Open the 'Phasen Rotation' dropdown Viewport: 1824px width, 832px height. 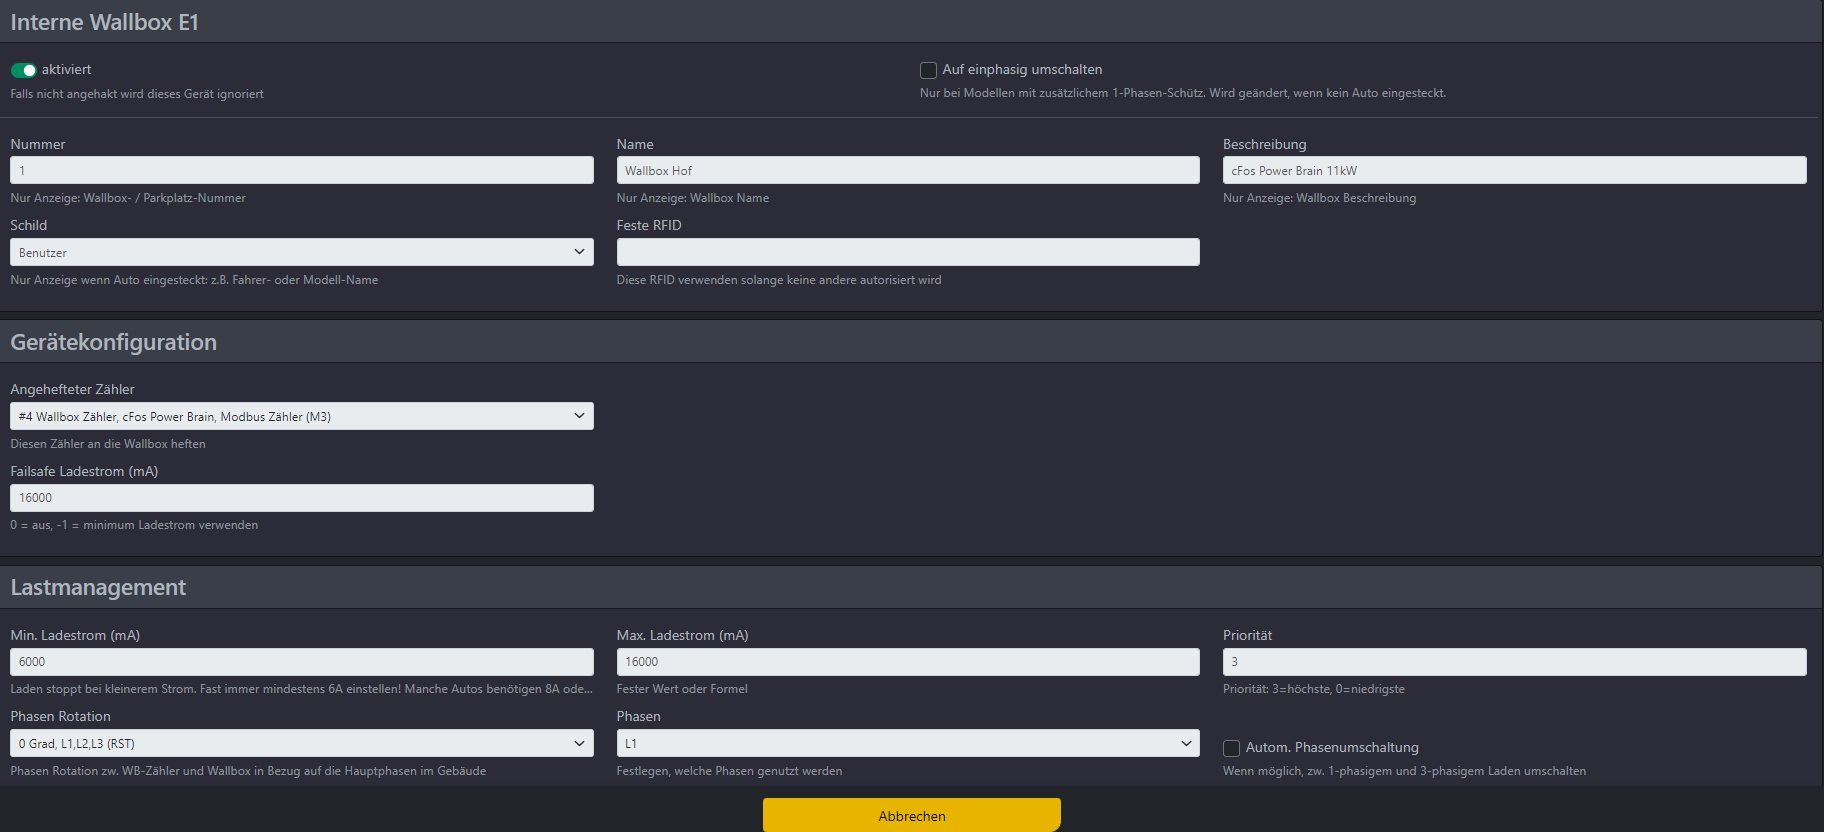pos(301,743)
